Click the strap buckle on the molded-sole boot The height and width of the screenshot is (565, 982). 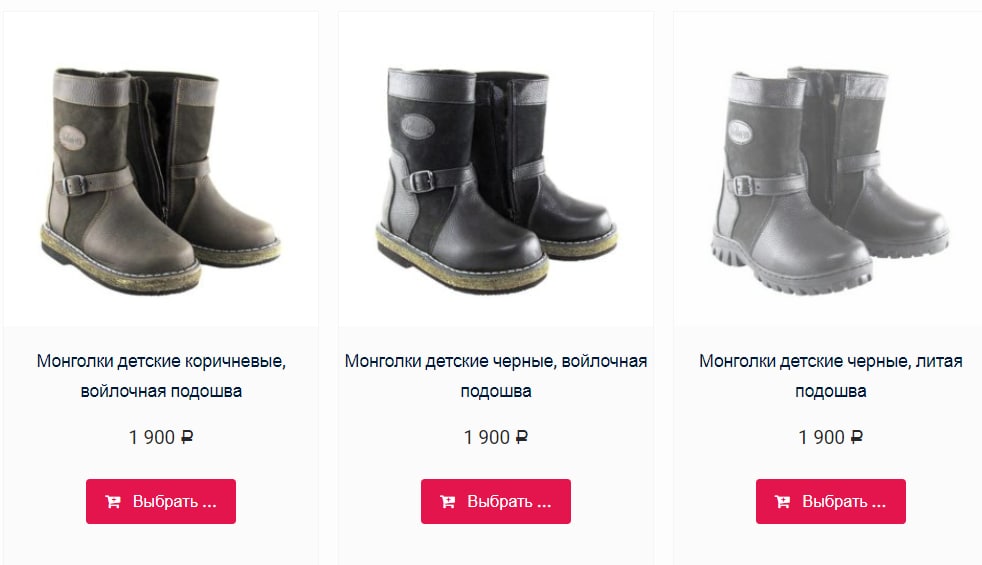[x=742, y=186]
